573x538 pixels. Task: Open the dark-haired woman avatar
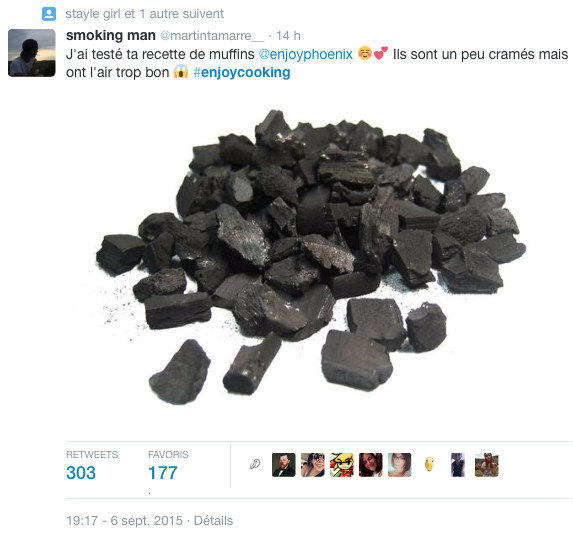[371, 465]
